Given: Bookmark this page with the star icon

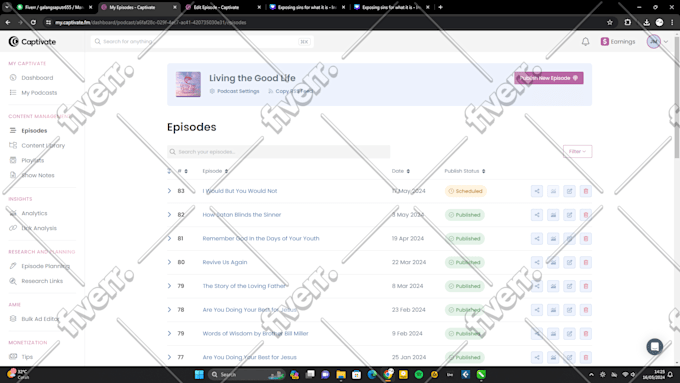Looking at the screenshot, I should (610, 22).
